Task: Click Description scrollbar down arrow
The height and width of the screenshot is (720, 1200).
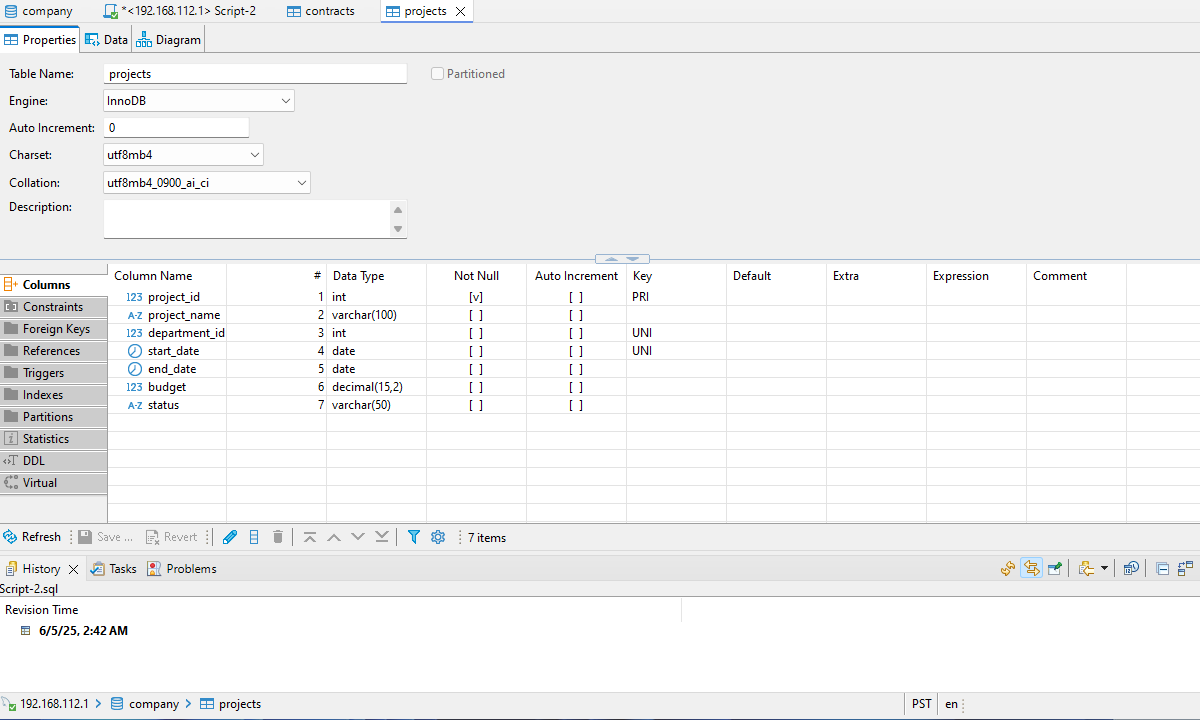Action: (x=398, y=229)
